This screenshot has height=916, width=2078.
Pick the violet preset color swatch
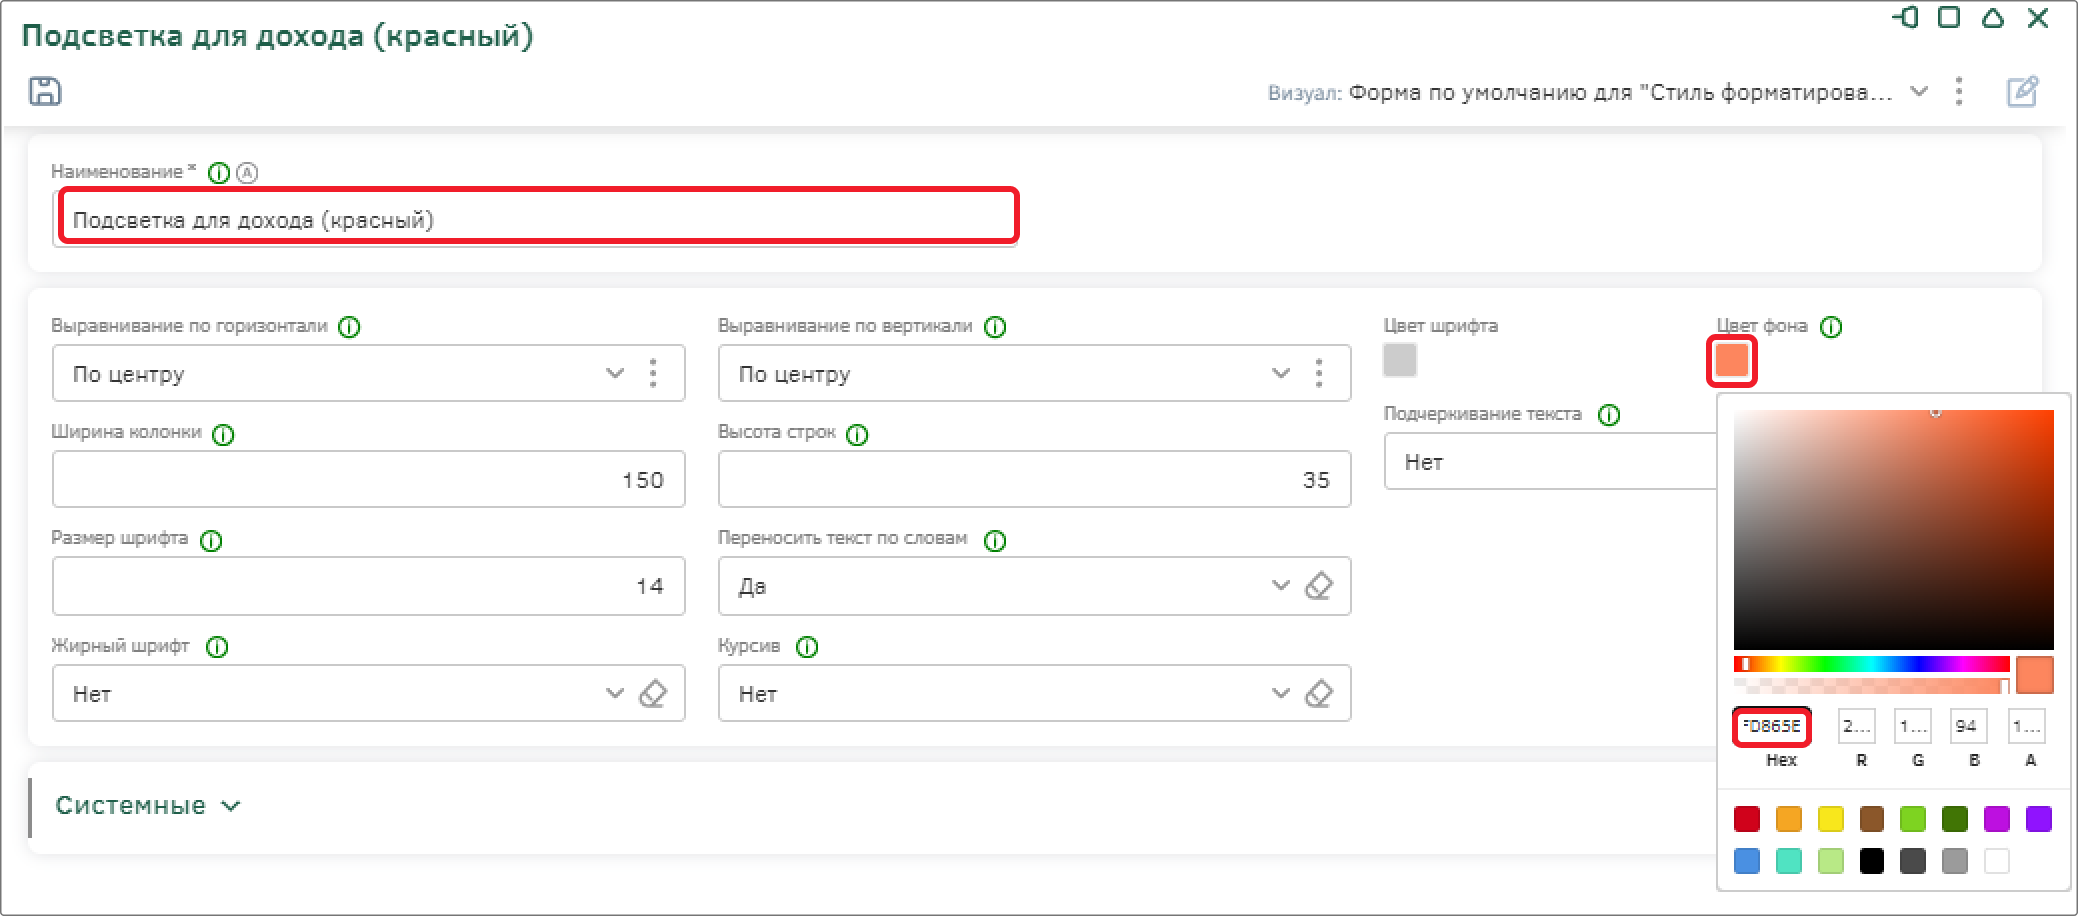coord(2039,819)
